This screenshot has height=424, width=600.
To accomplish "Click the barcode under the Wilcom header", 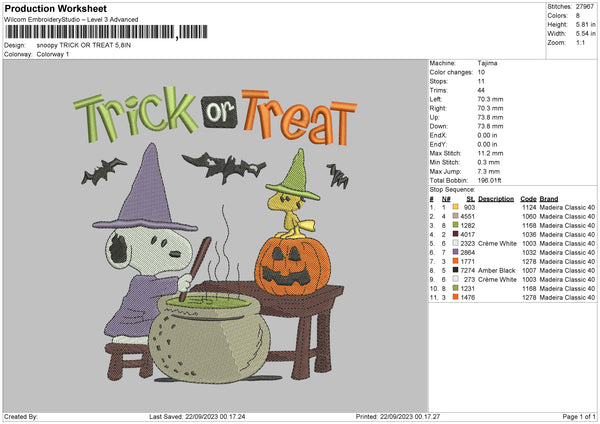I will tap(106, 32).
